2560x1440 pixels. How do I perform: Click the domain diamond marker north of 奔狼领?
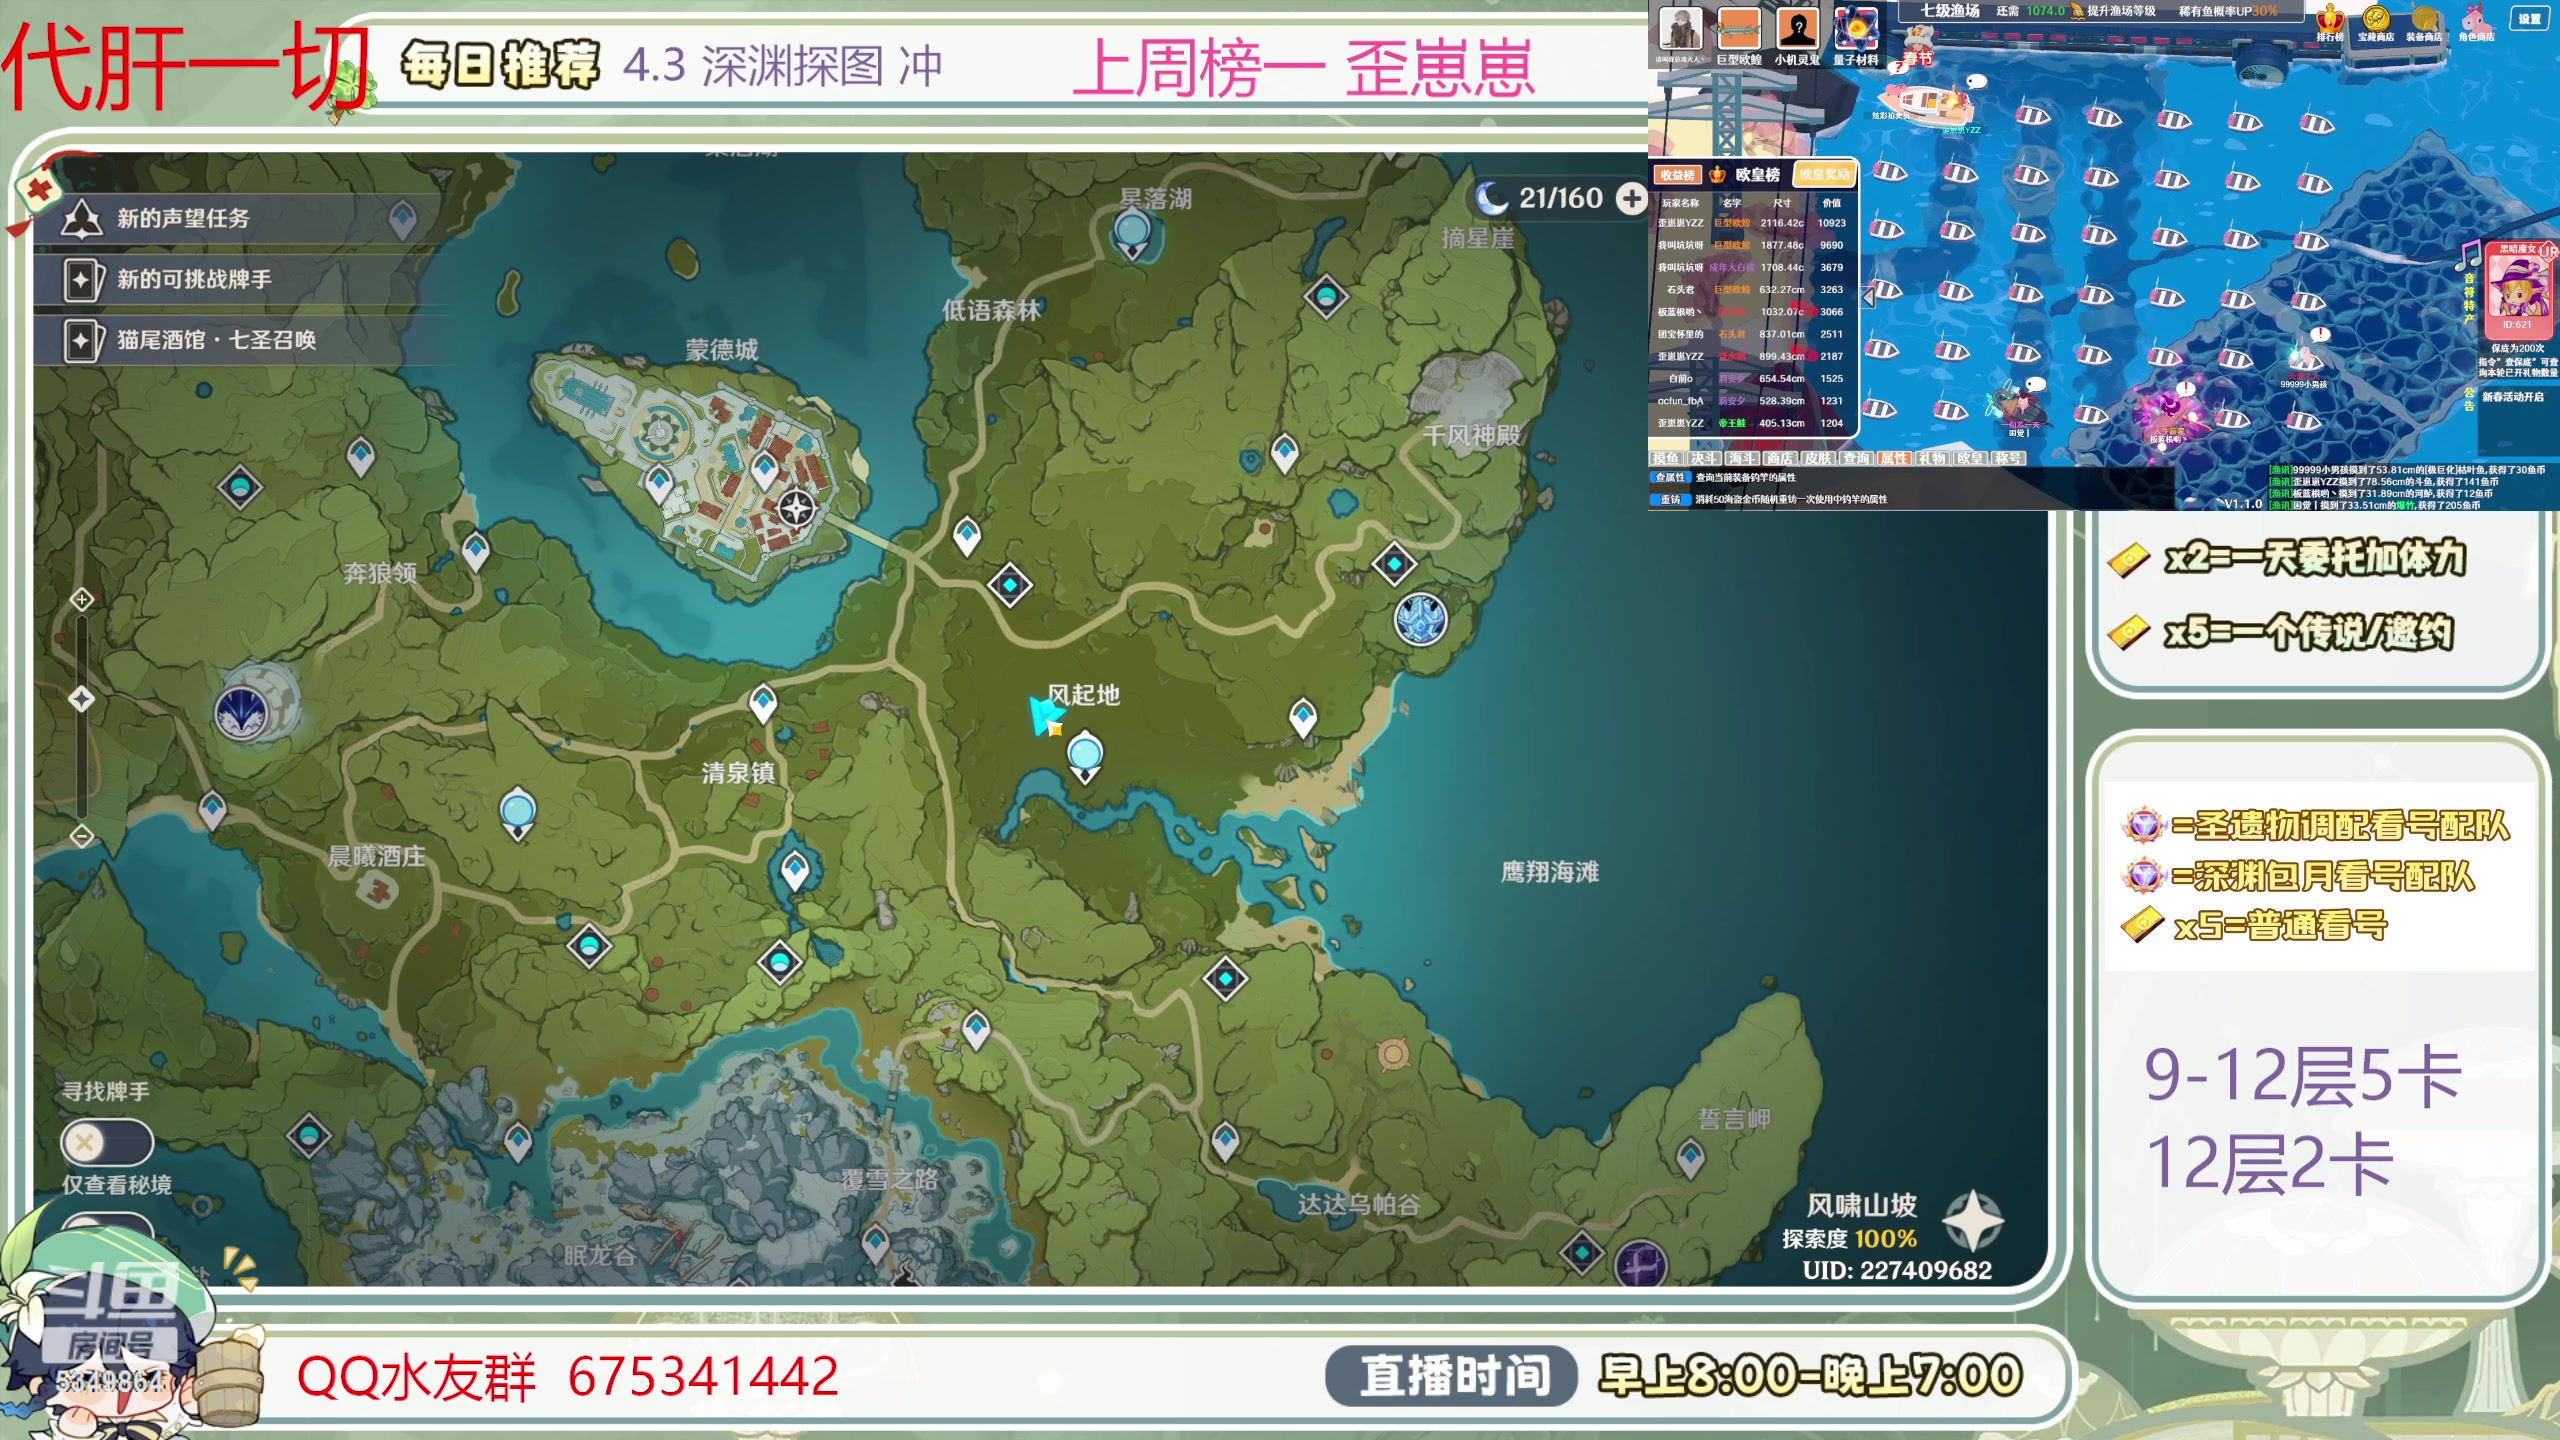[x=240, y=487]
